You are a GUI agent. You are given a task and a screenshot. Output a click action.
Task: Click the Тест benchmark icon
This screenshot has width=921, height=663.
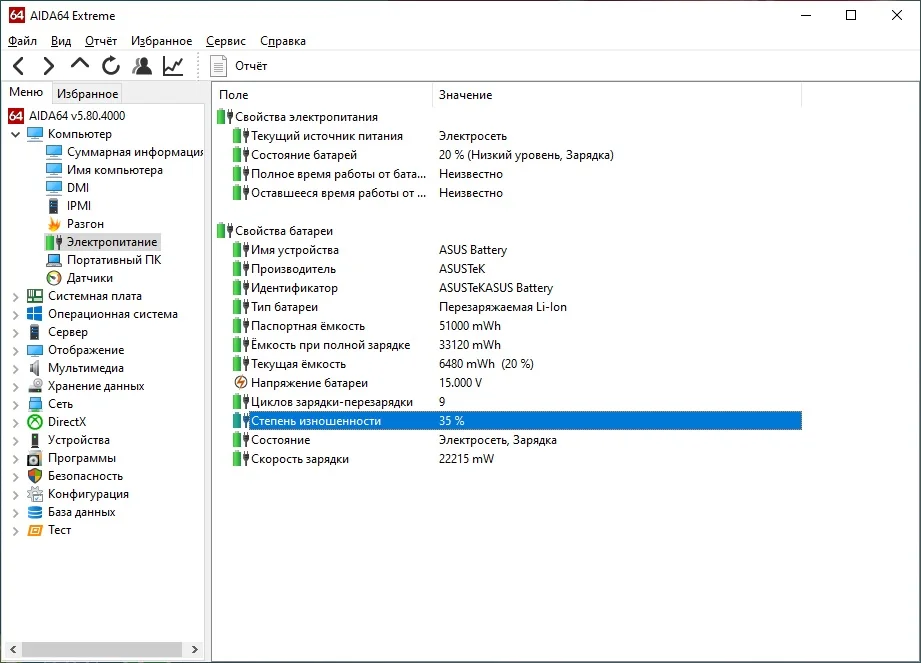tap(35, 530)
